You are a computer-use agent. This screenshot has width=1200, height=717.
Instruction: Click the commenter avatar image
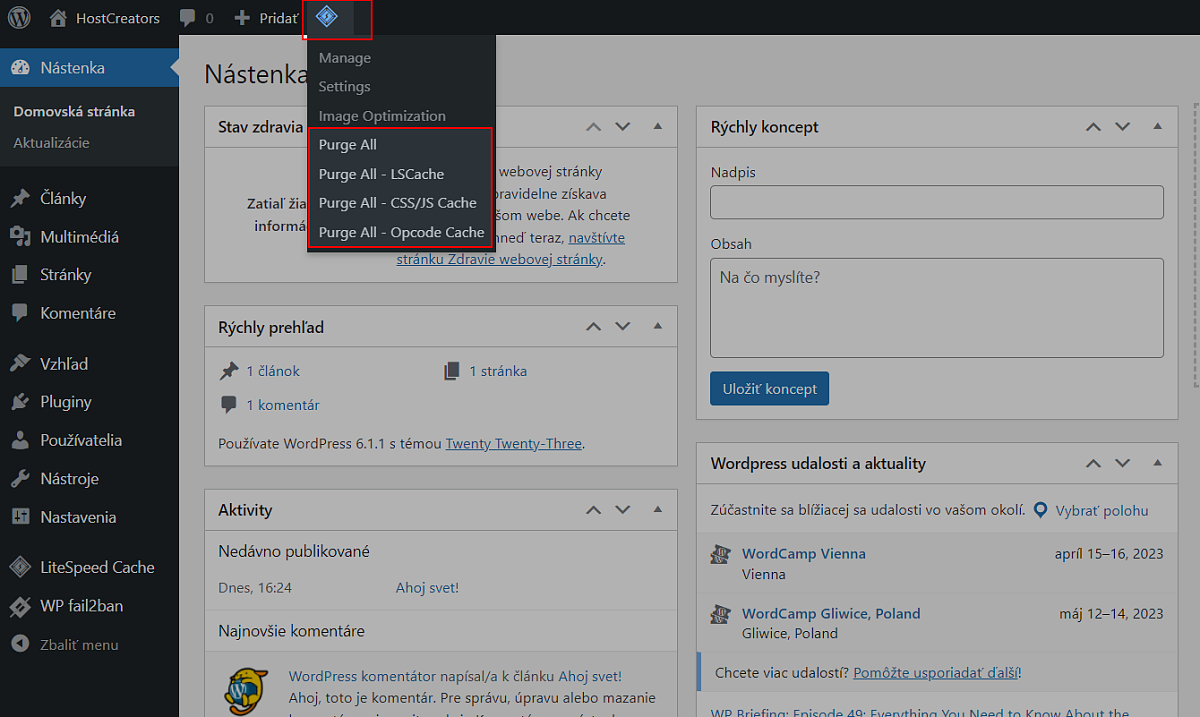point(244,692)
